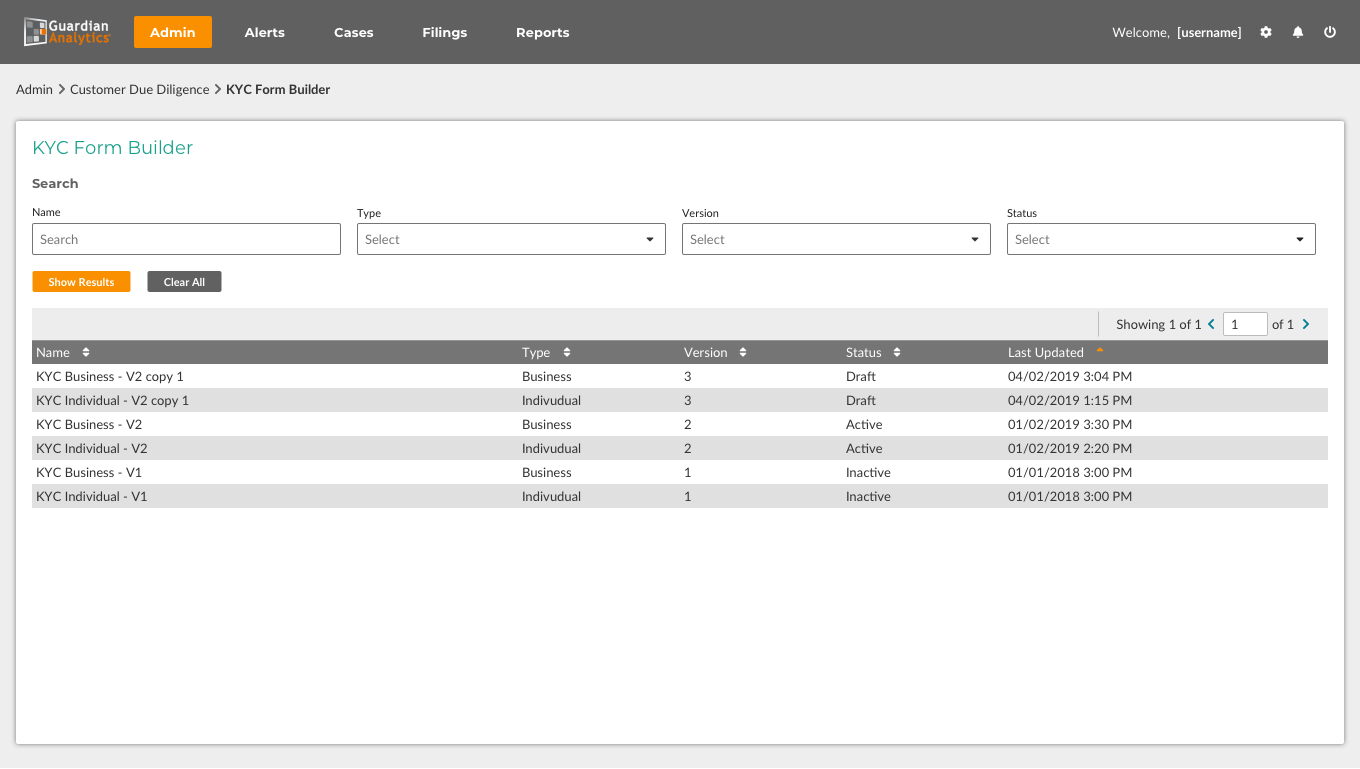
Task: Click the Show Results button
Action: 81,282
